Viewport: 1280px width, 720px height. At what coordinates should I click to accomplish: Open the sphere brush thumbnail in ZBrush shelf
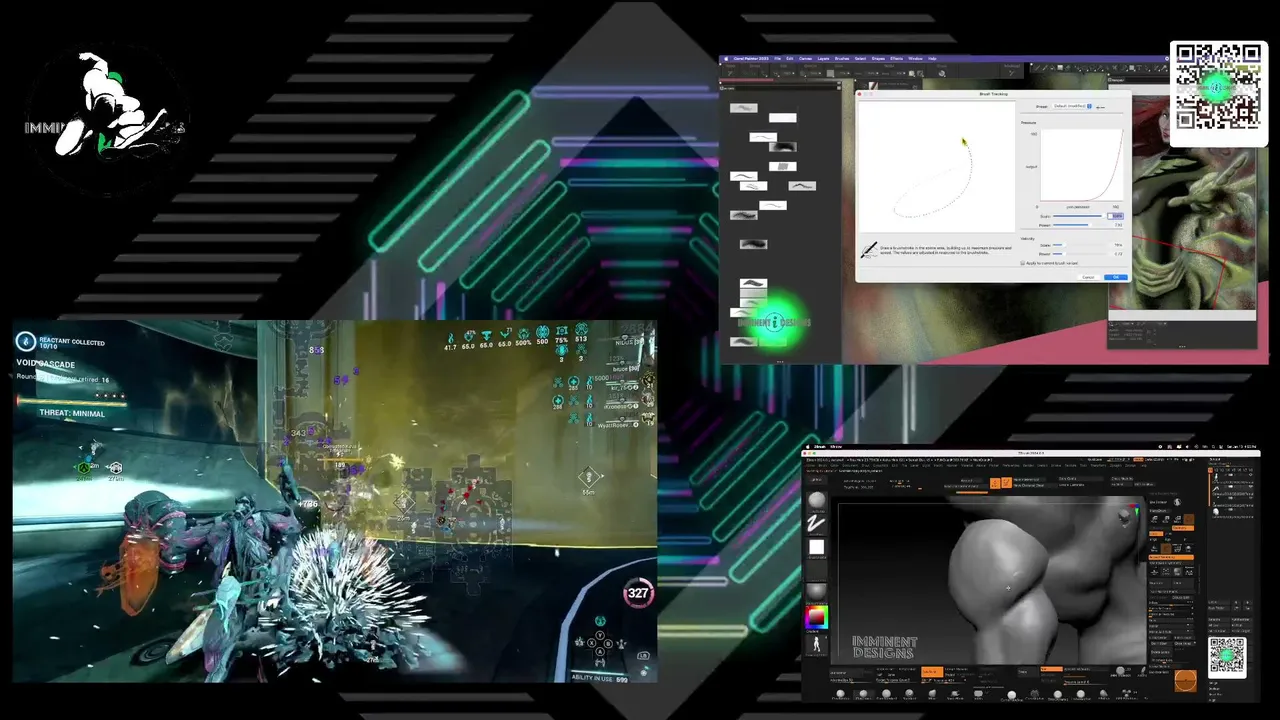coord(817,500)
